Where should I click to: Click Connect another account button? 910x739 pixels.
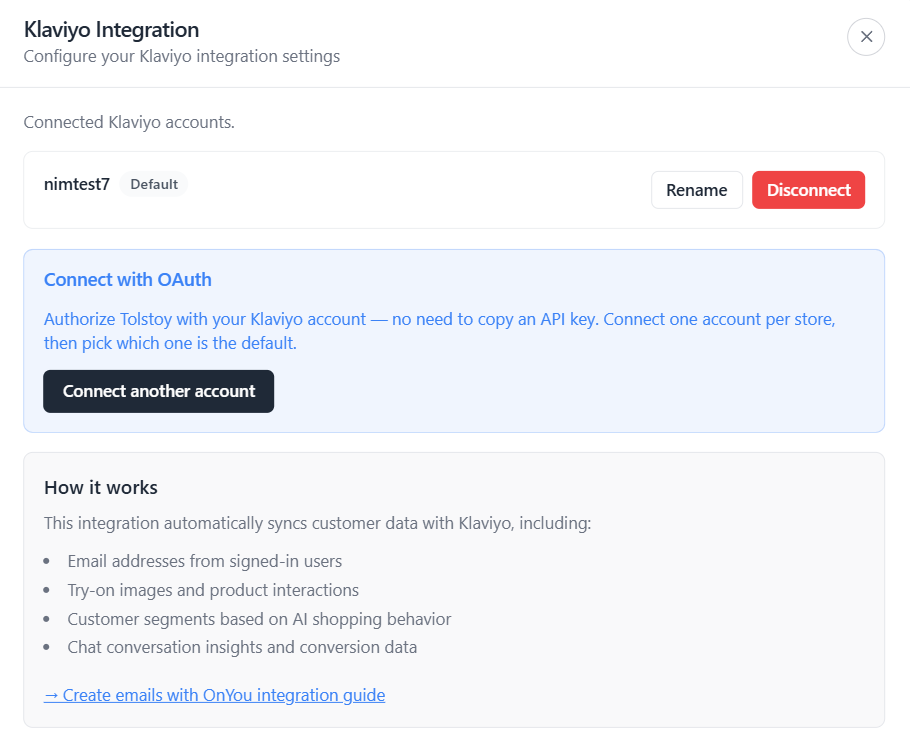(158, 391)
